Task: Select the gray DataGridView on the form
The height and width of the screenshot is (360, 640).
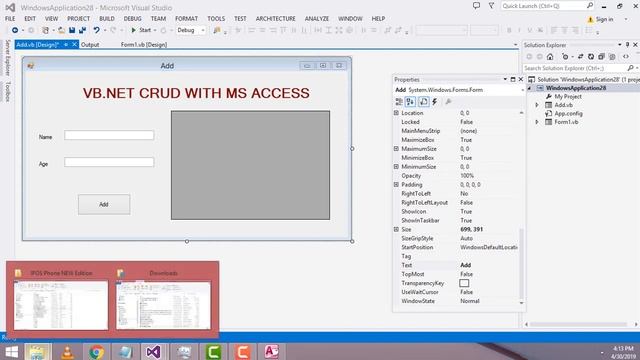Action: pyautogui.click(x=250, y=165)
